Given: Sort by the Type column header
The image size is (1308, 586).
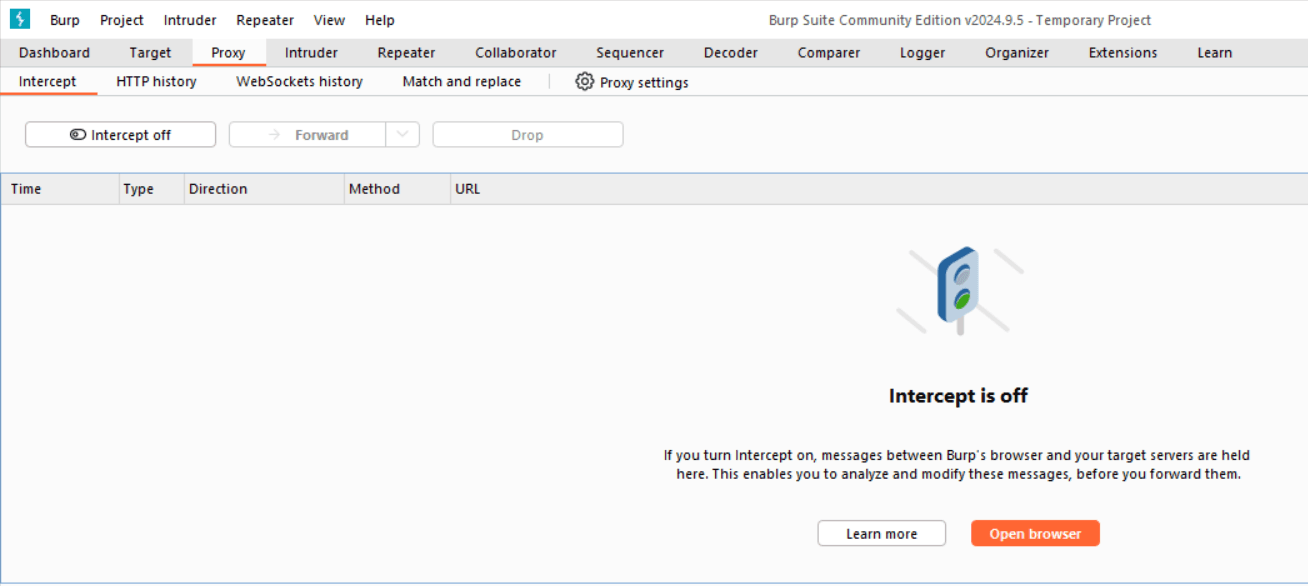Looking at the screenshot, I should click(x=151, y=189).
